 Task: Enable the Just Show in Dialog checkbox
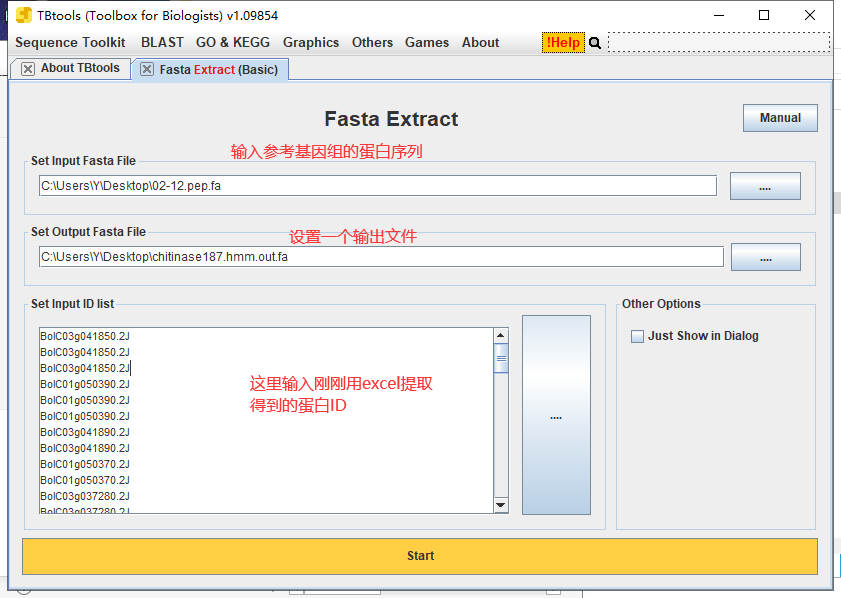(x=637, y=336)
